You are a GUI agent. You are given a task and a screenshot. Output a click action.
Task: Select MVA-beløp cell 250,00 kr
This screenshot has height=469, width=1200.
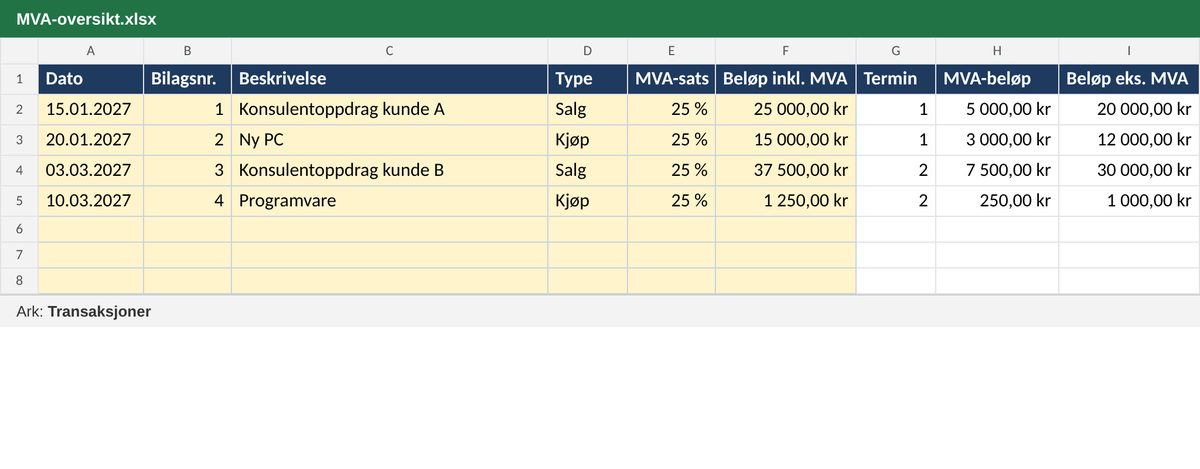click(x=997, y=201)
